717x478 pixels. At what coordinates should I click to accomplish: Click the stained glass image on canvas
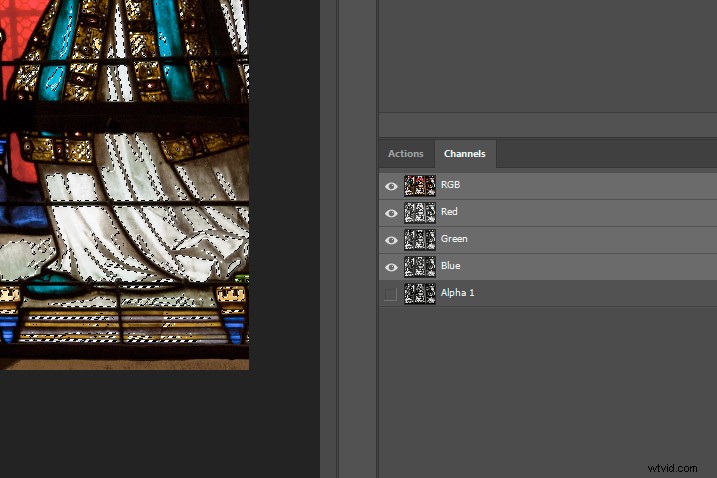click(x=124, y=185)
